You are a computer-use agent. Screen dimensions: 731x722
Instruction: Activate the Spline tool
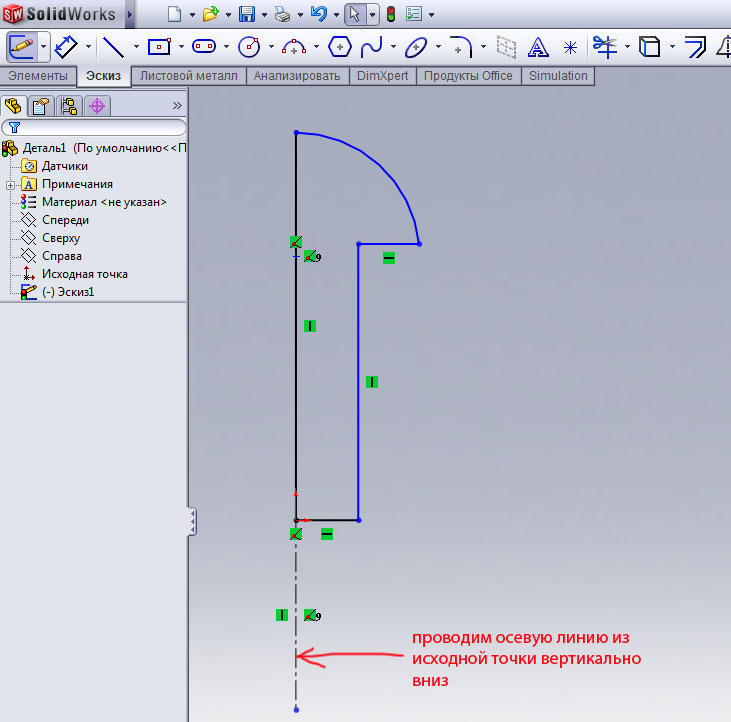371,46
